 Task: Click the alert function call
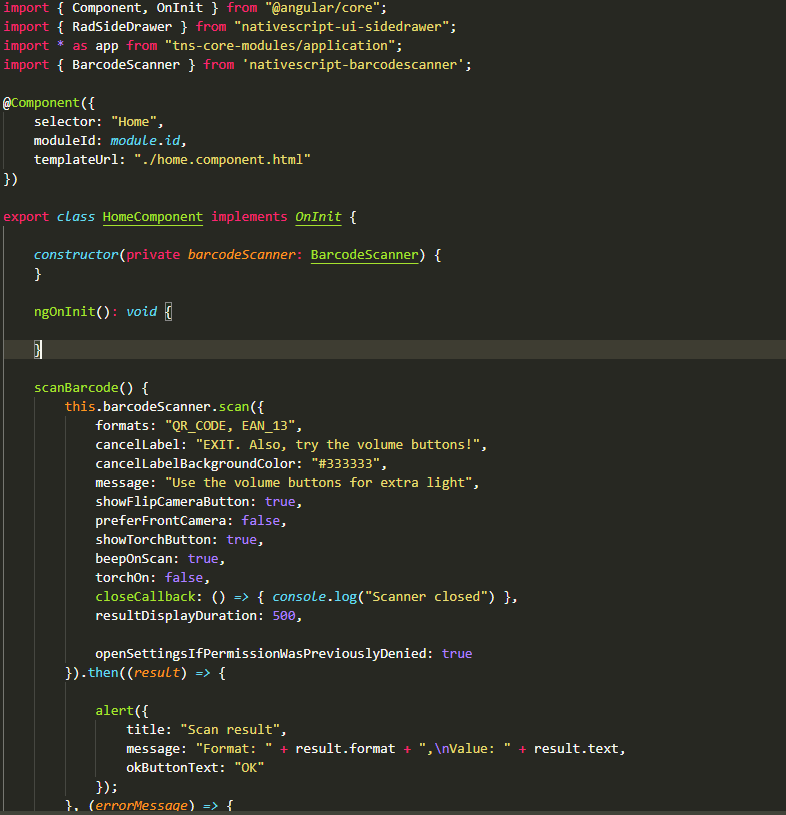[x=114, y=711]
